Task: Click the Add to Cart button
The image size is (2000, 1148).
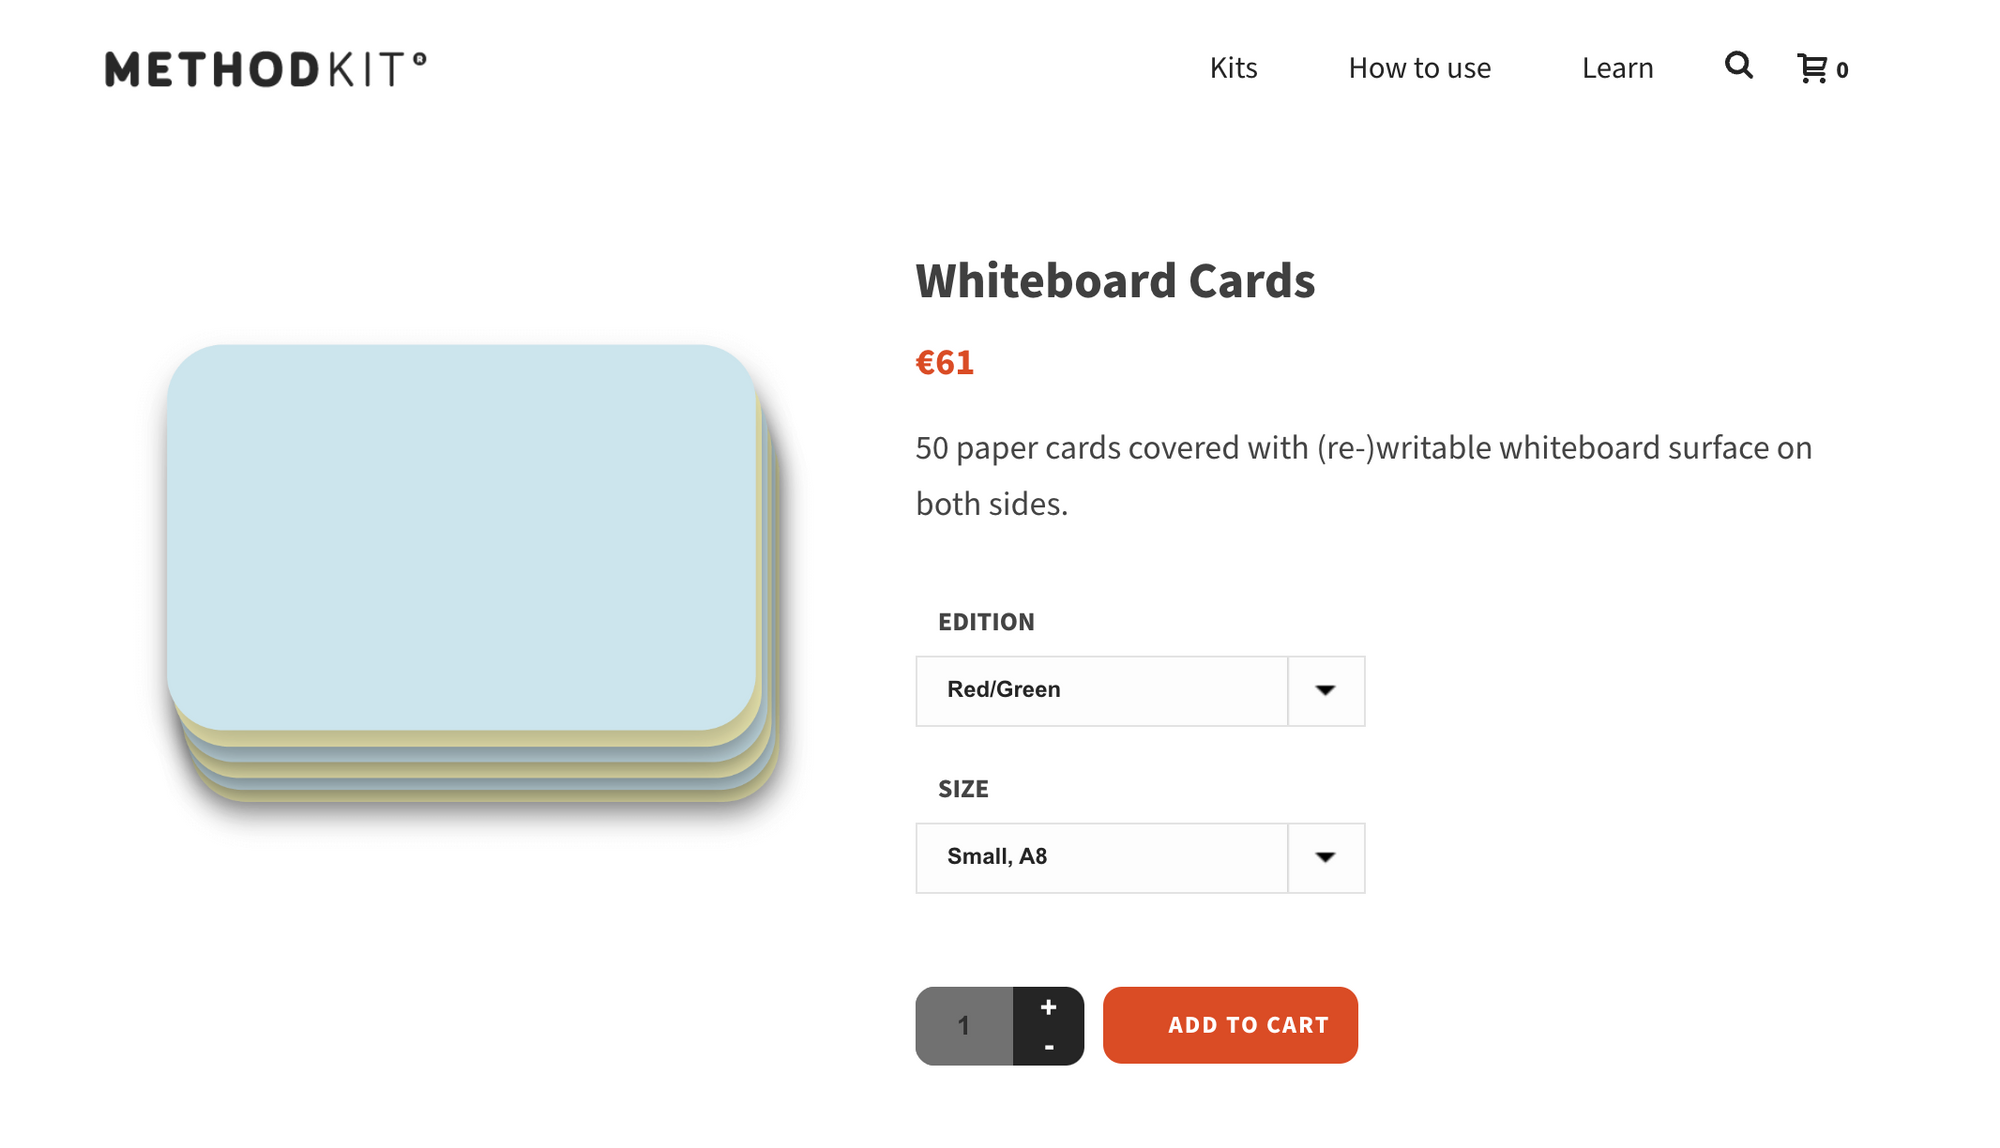Action: 1229,1024
